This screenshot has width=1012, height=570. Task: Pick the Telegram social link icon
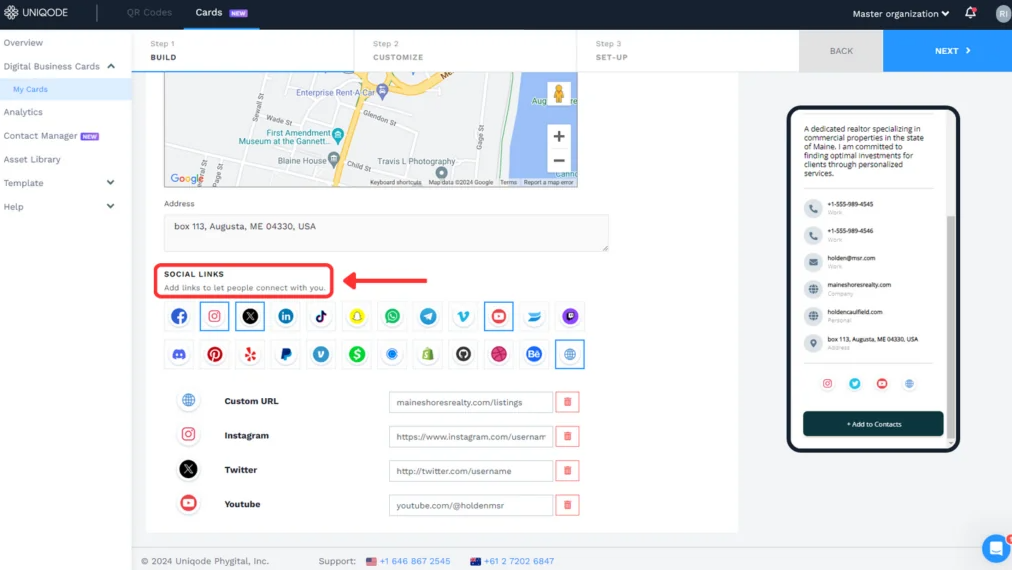(428, 316)
